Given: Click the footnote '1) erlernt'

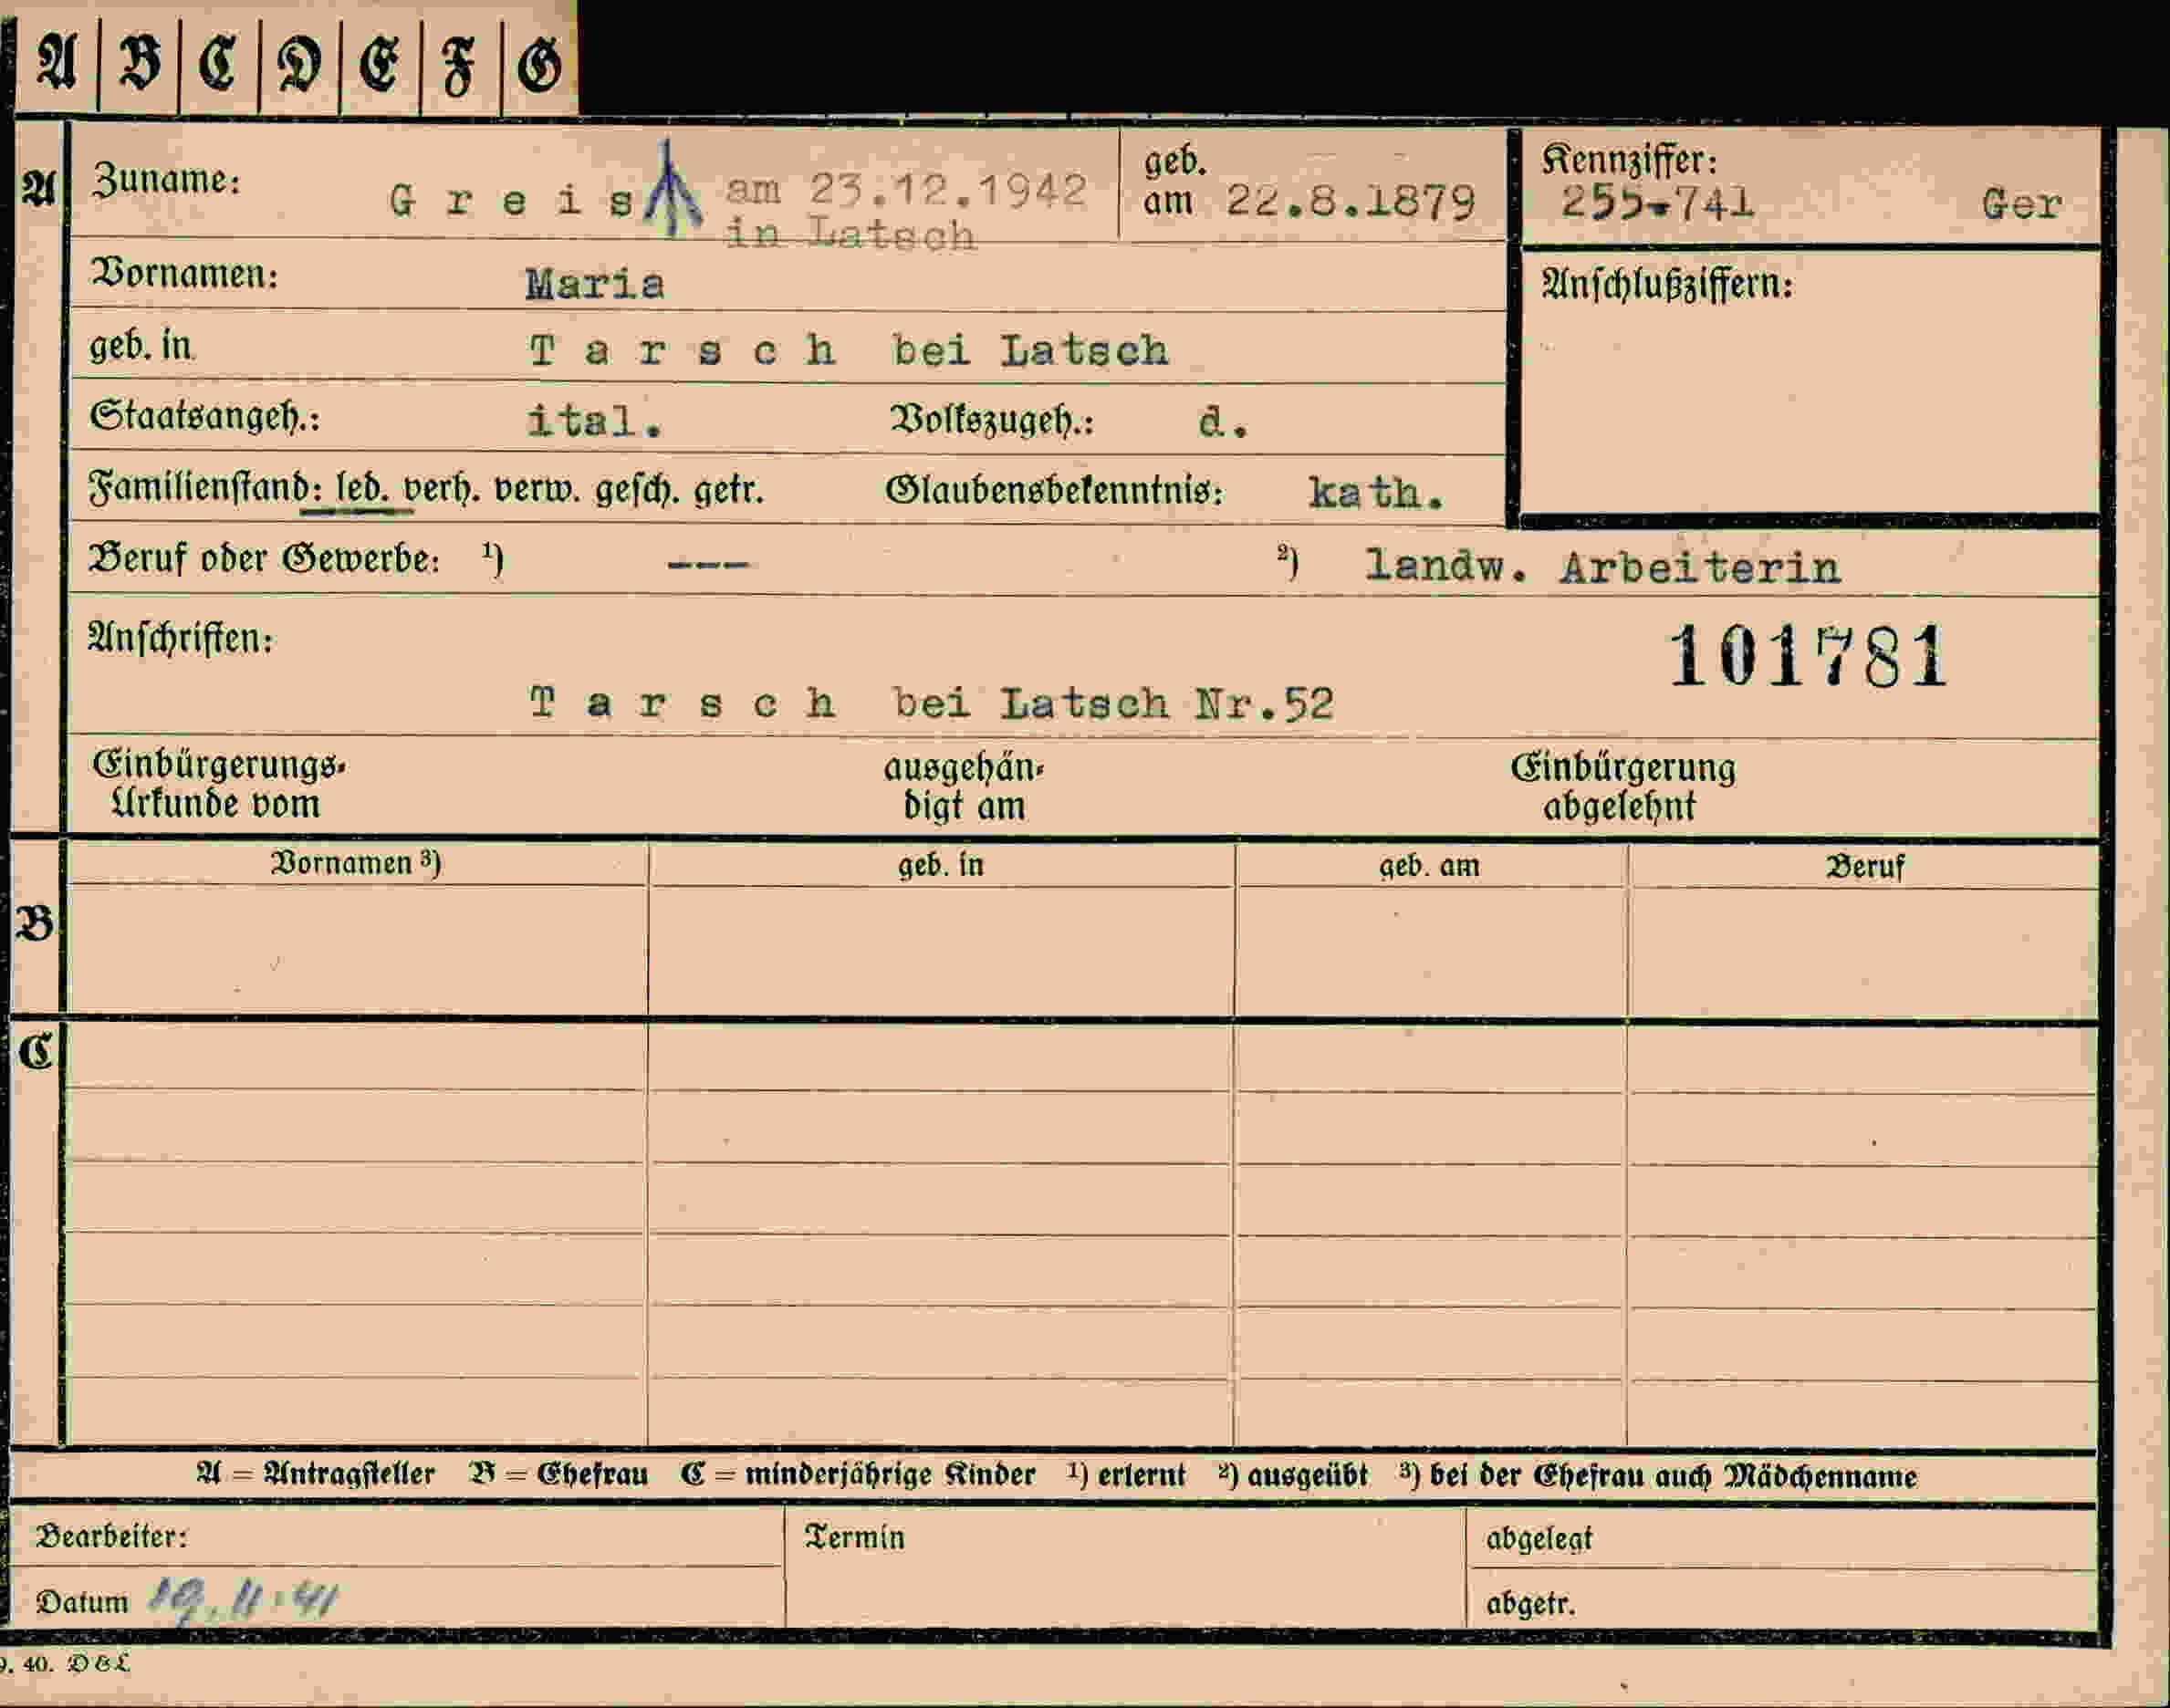Looking at the screenshot, I should (x=1125, y=1475).
